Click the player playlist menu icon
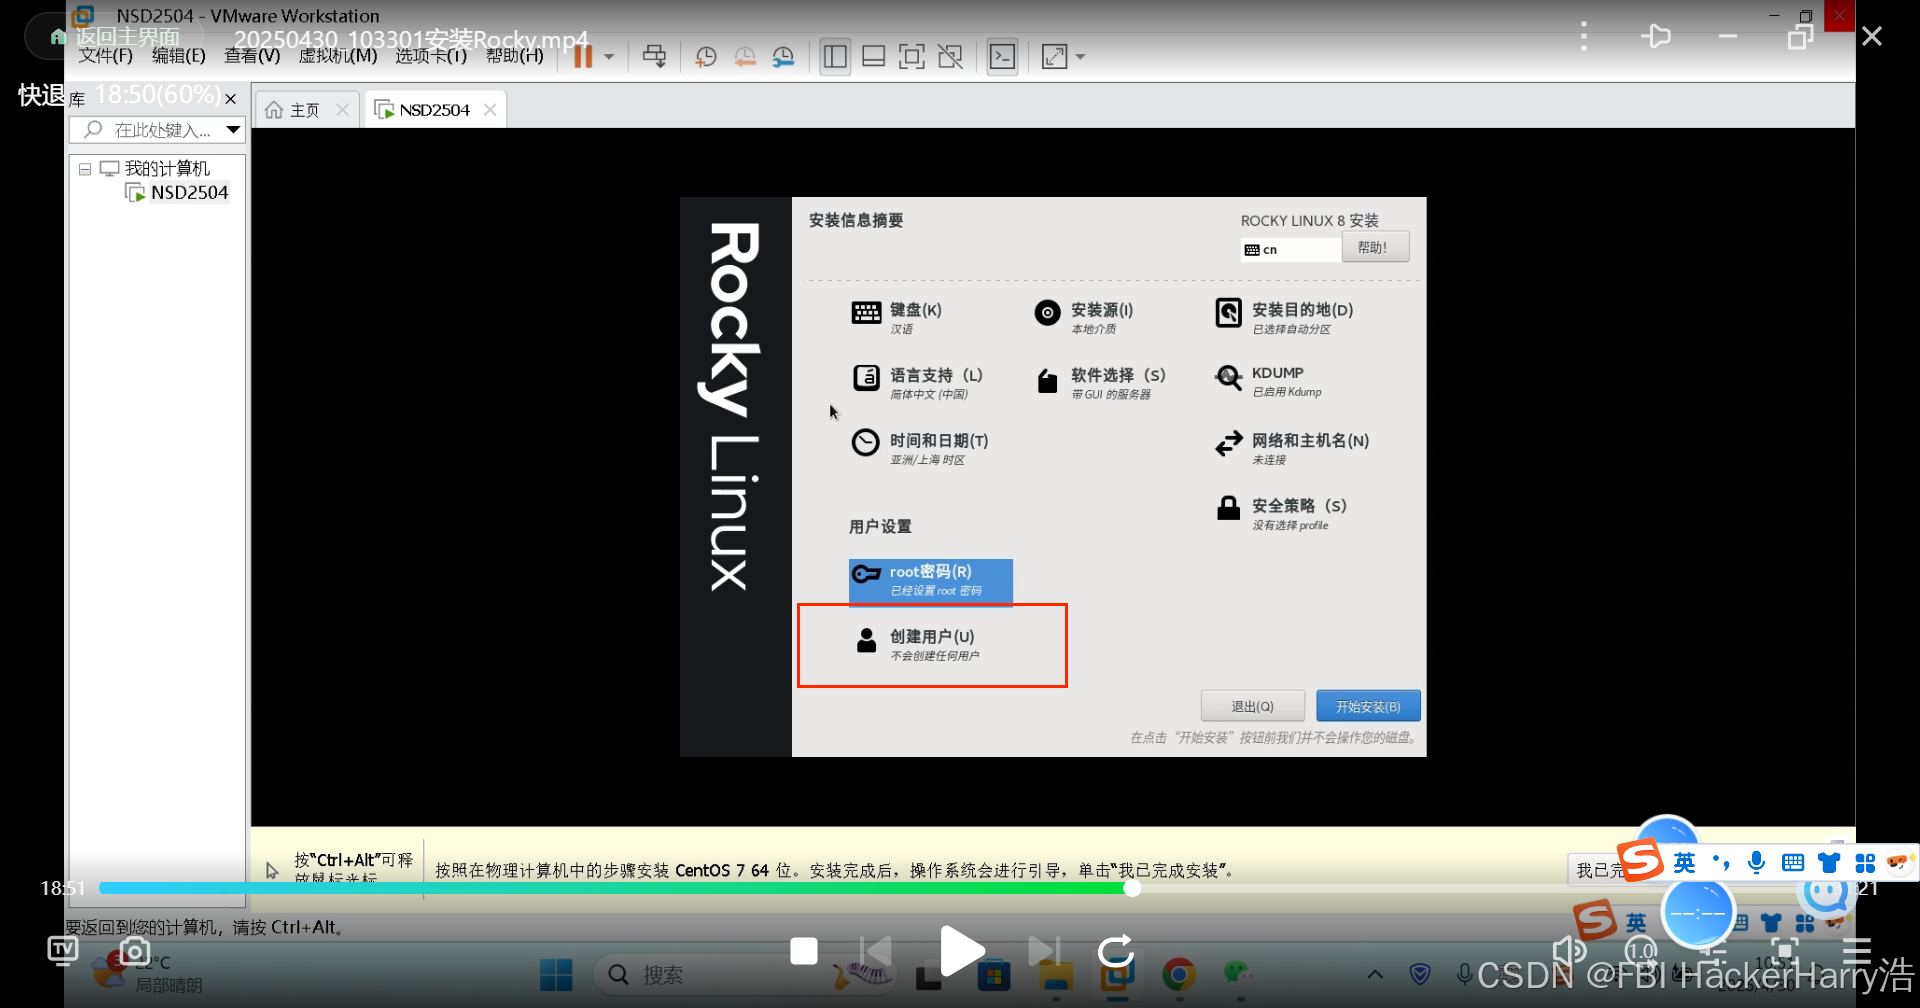 (x=1856, y=950)
